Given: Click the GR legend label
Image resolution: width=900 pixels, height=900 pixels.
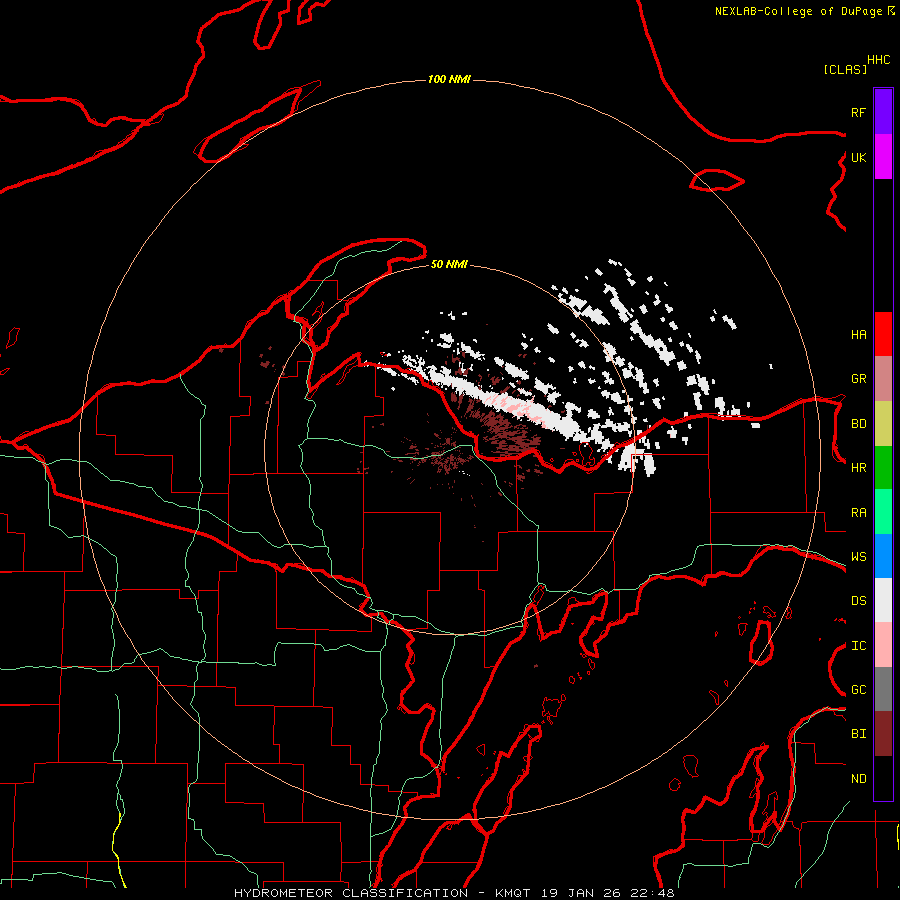Looking at the screenshot, I should tap(858, 379).
